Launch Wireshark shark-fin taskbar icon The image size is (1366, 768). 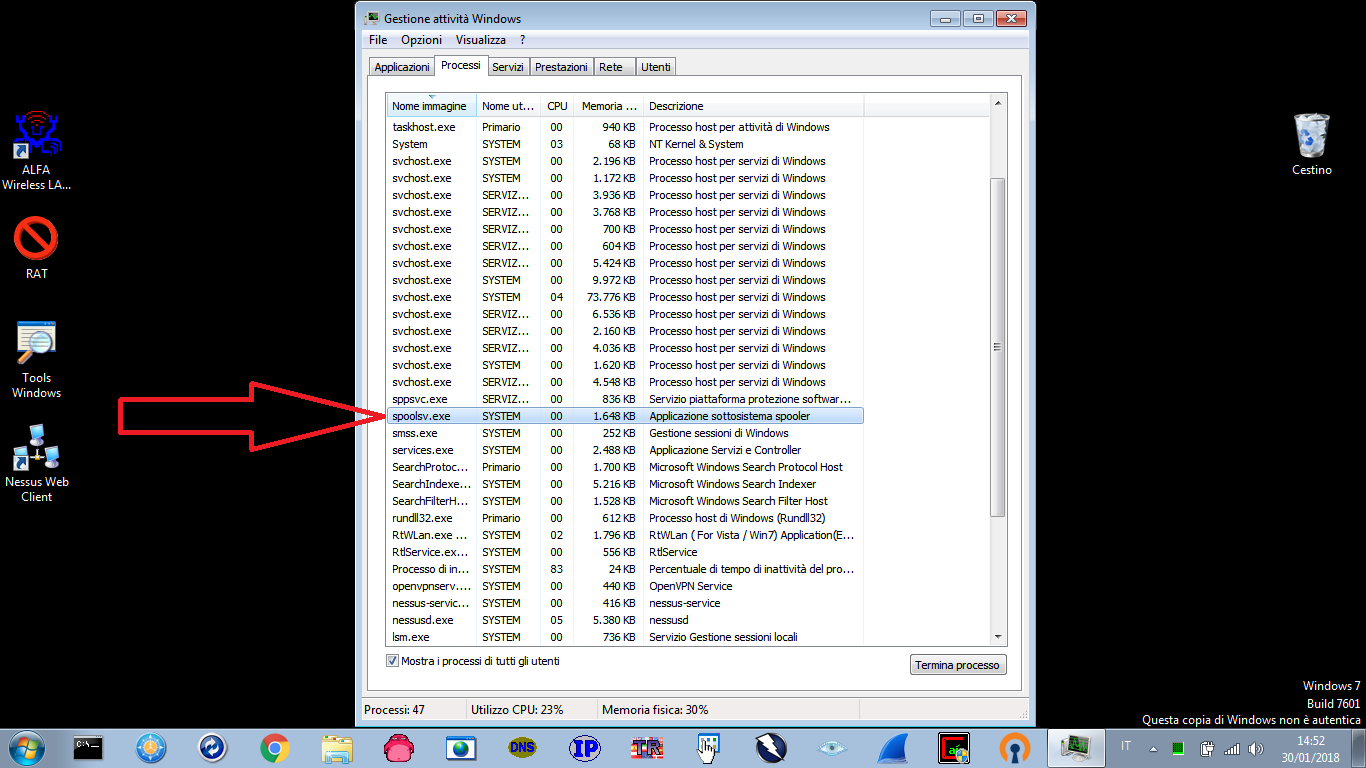click(893, 747)
